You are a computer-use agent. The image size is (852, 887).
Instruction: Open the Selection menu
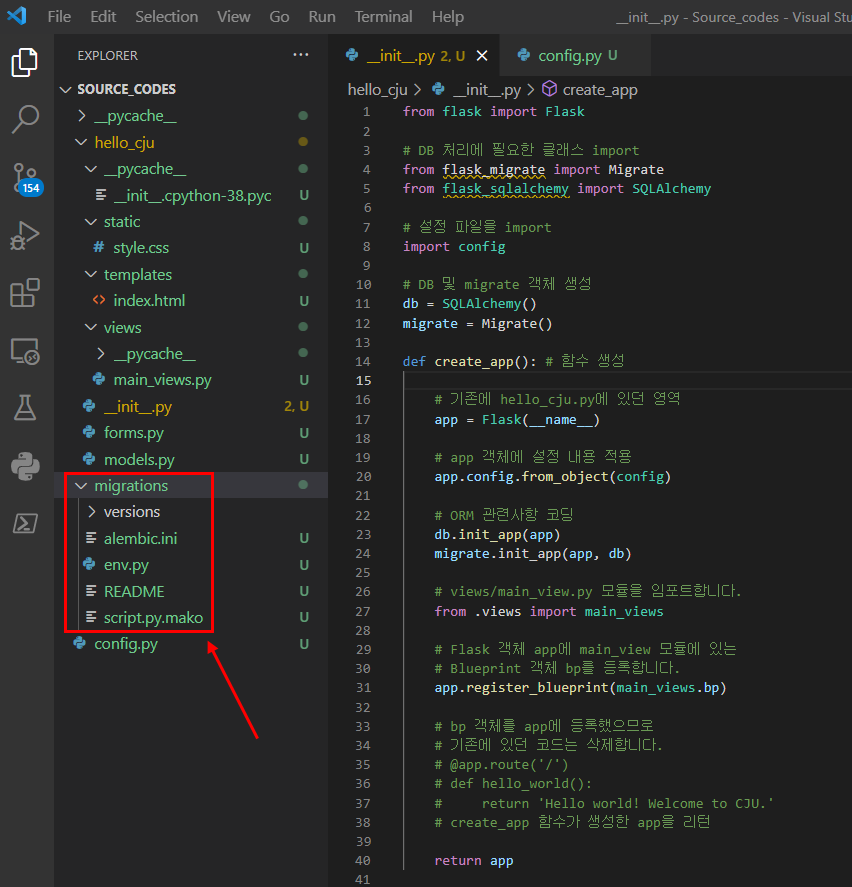(x=166, y=16)
